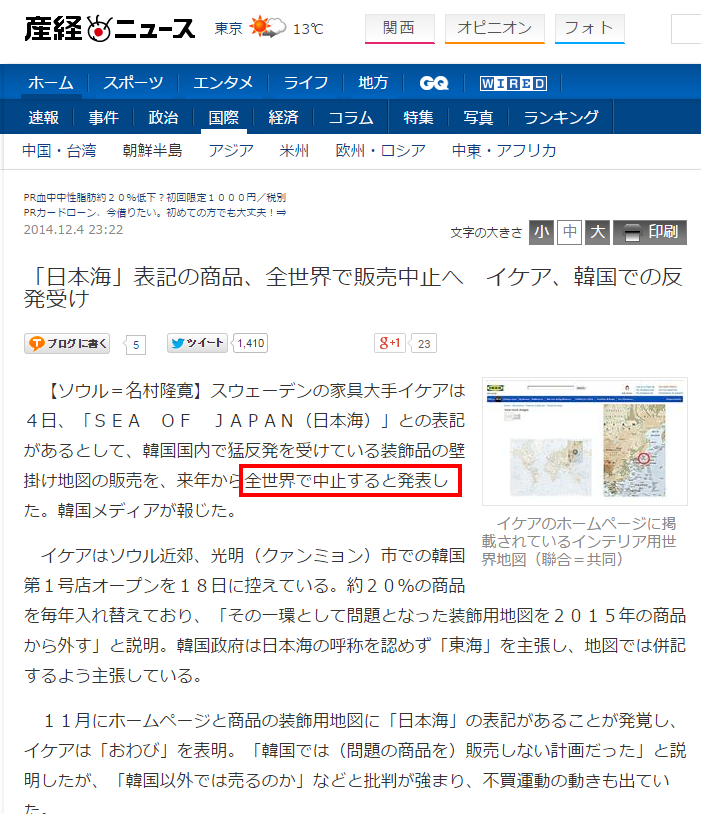Open the 中国・台湾 region link
Screen dimensions: 701x814
[x=59, y=151]
